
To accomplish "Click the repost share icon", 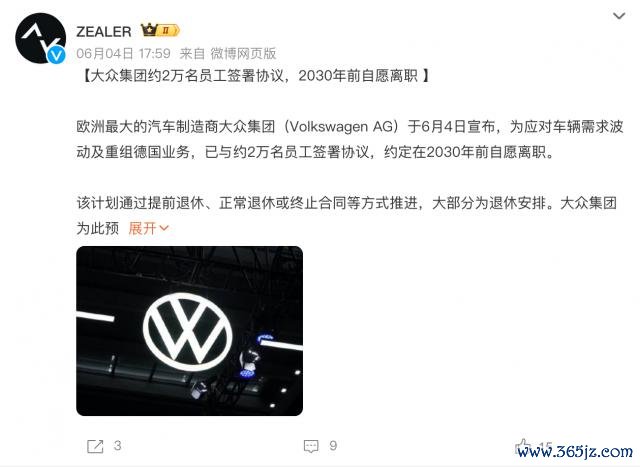I will pos(95,446).
